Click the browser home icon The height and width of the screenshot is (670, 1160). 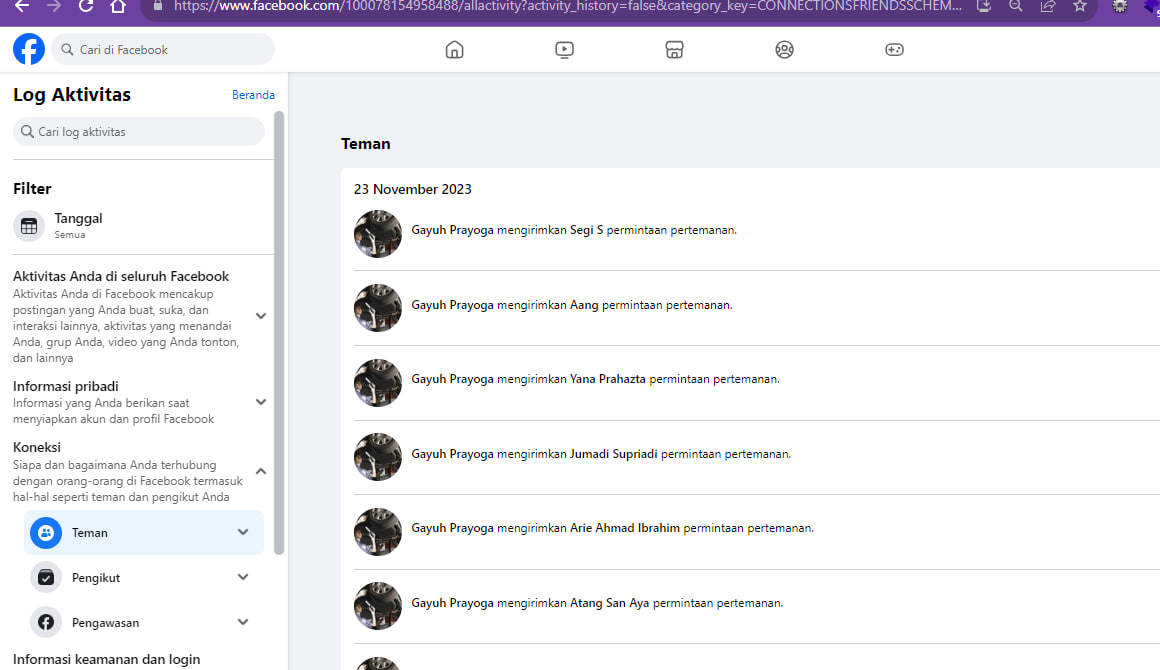(118, 6)
